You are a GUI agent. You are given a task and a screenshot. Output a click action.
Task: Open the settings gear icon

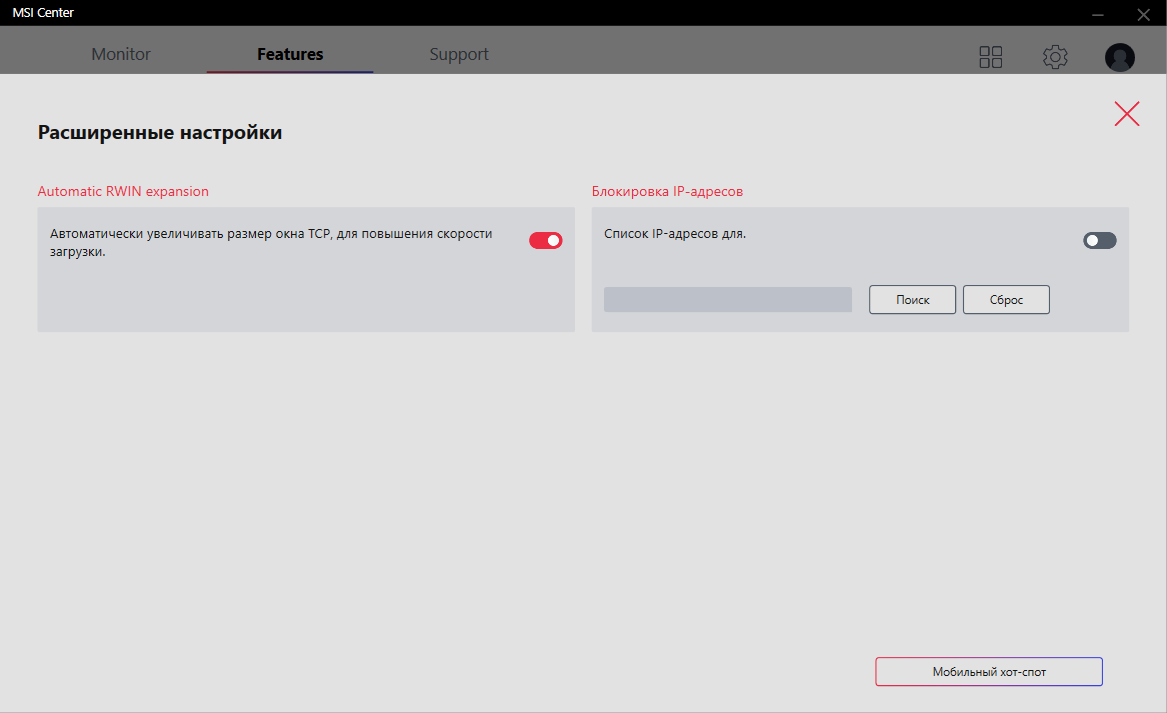coord(1055,57)
